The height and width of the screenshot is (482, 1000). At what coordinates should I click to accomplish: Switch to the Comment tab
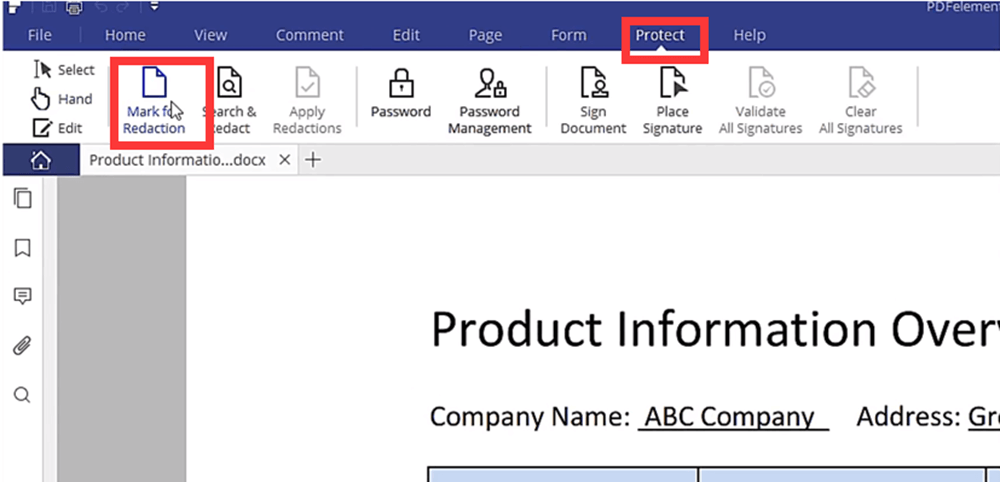pyautogui.click(x=310, y=35)
